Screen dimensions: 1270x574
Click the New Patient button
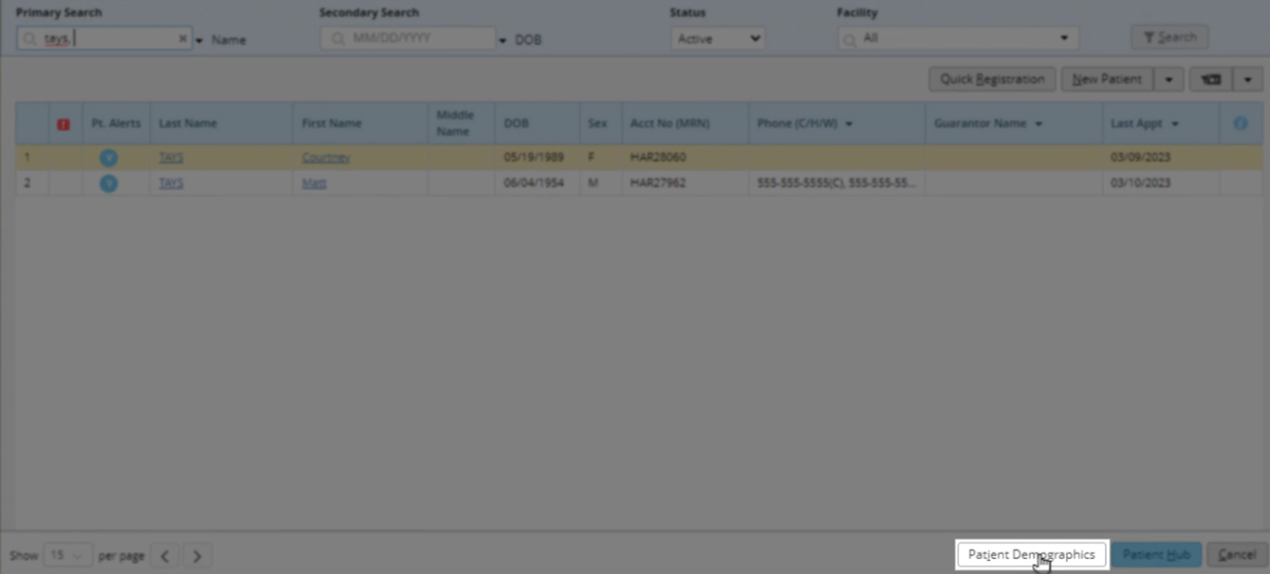pos(1107,79)
